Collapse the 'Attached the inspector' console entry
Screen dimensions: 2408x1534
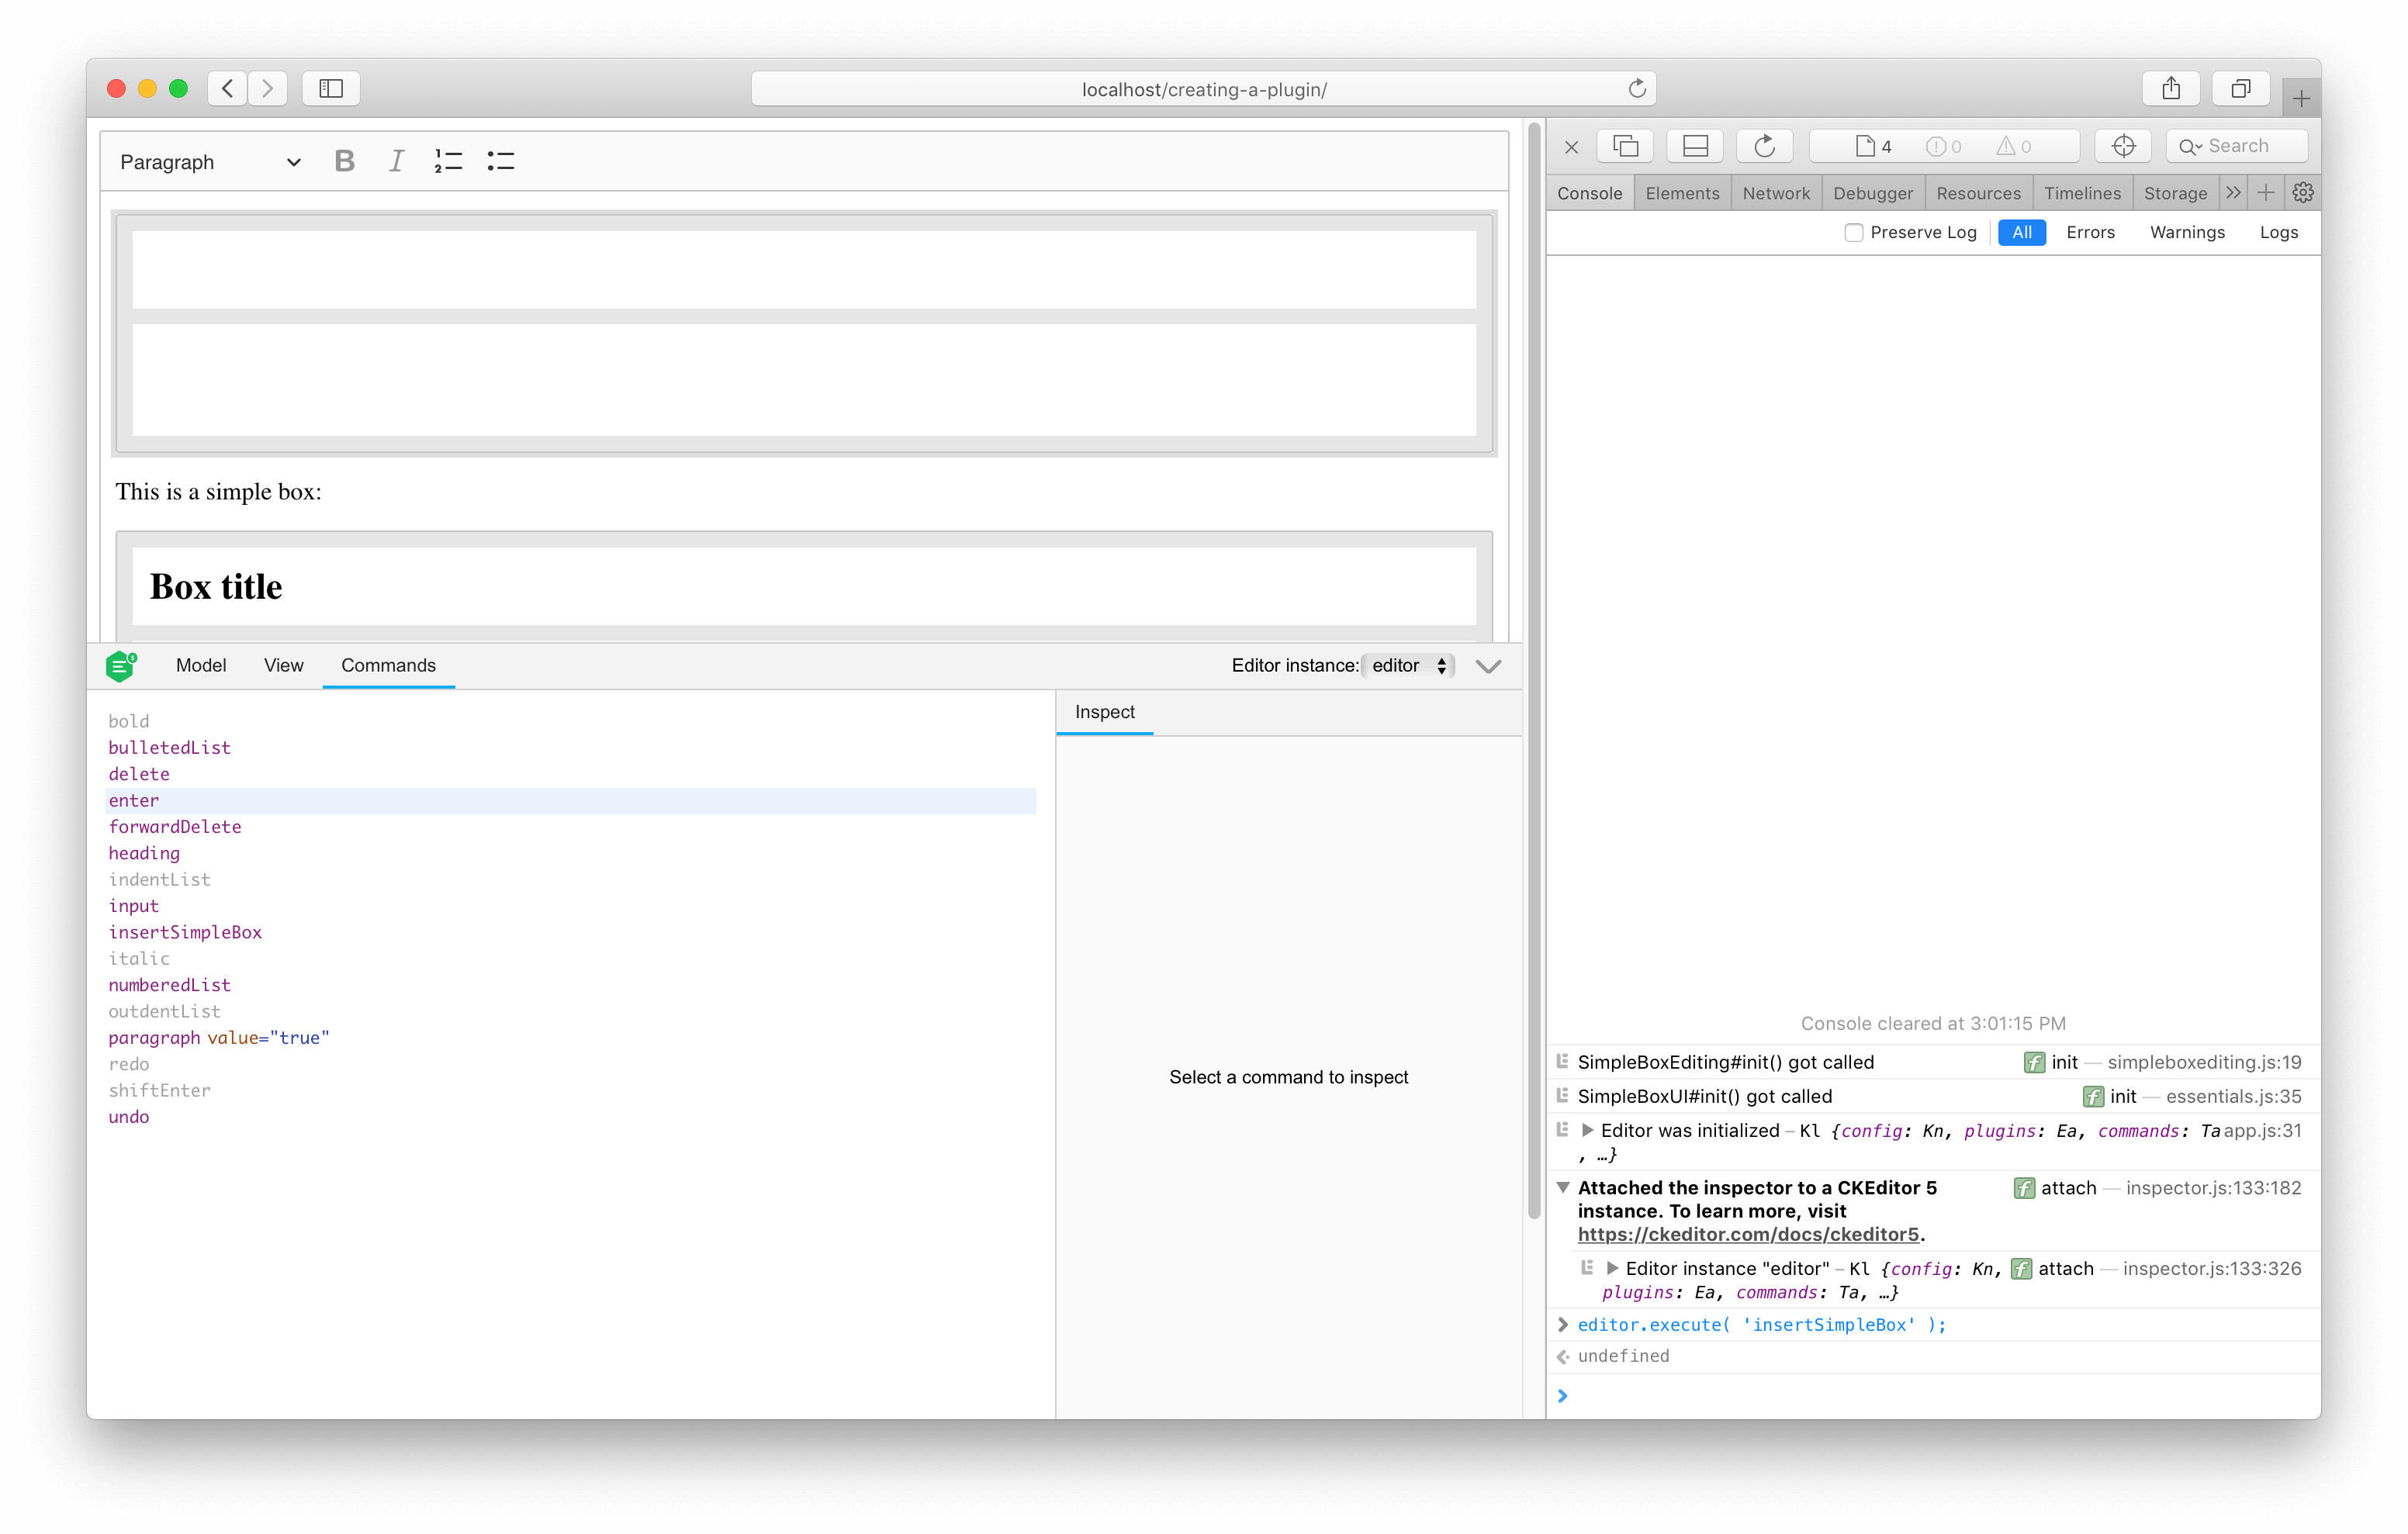point(1564,1188)
